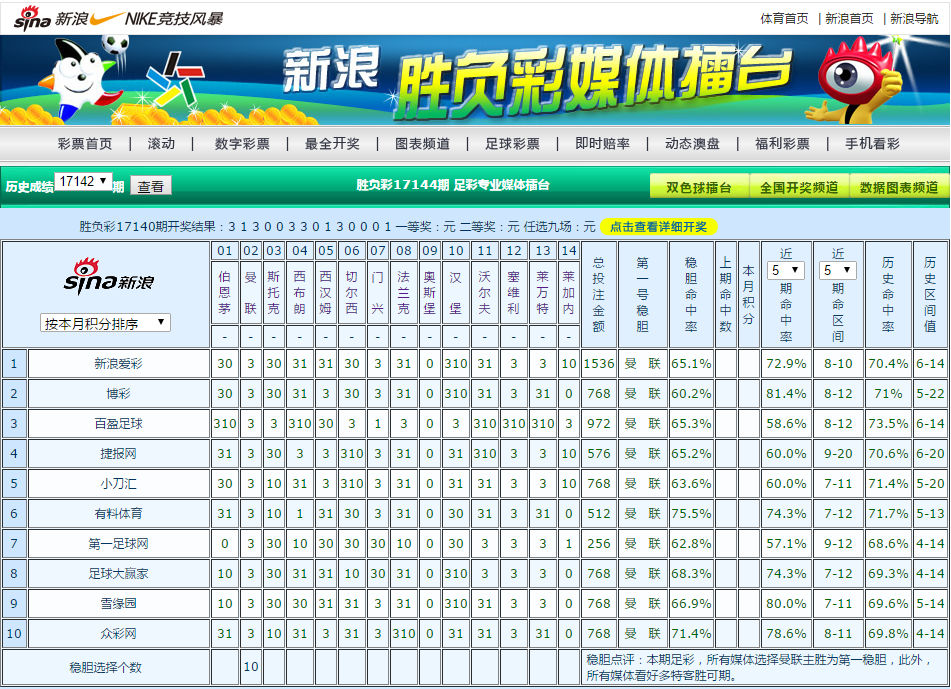Click 胜负彩17144期 足彩专业媒体擂台 title
This screenshot has width=951, height=689.
(452, 185)
